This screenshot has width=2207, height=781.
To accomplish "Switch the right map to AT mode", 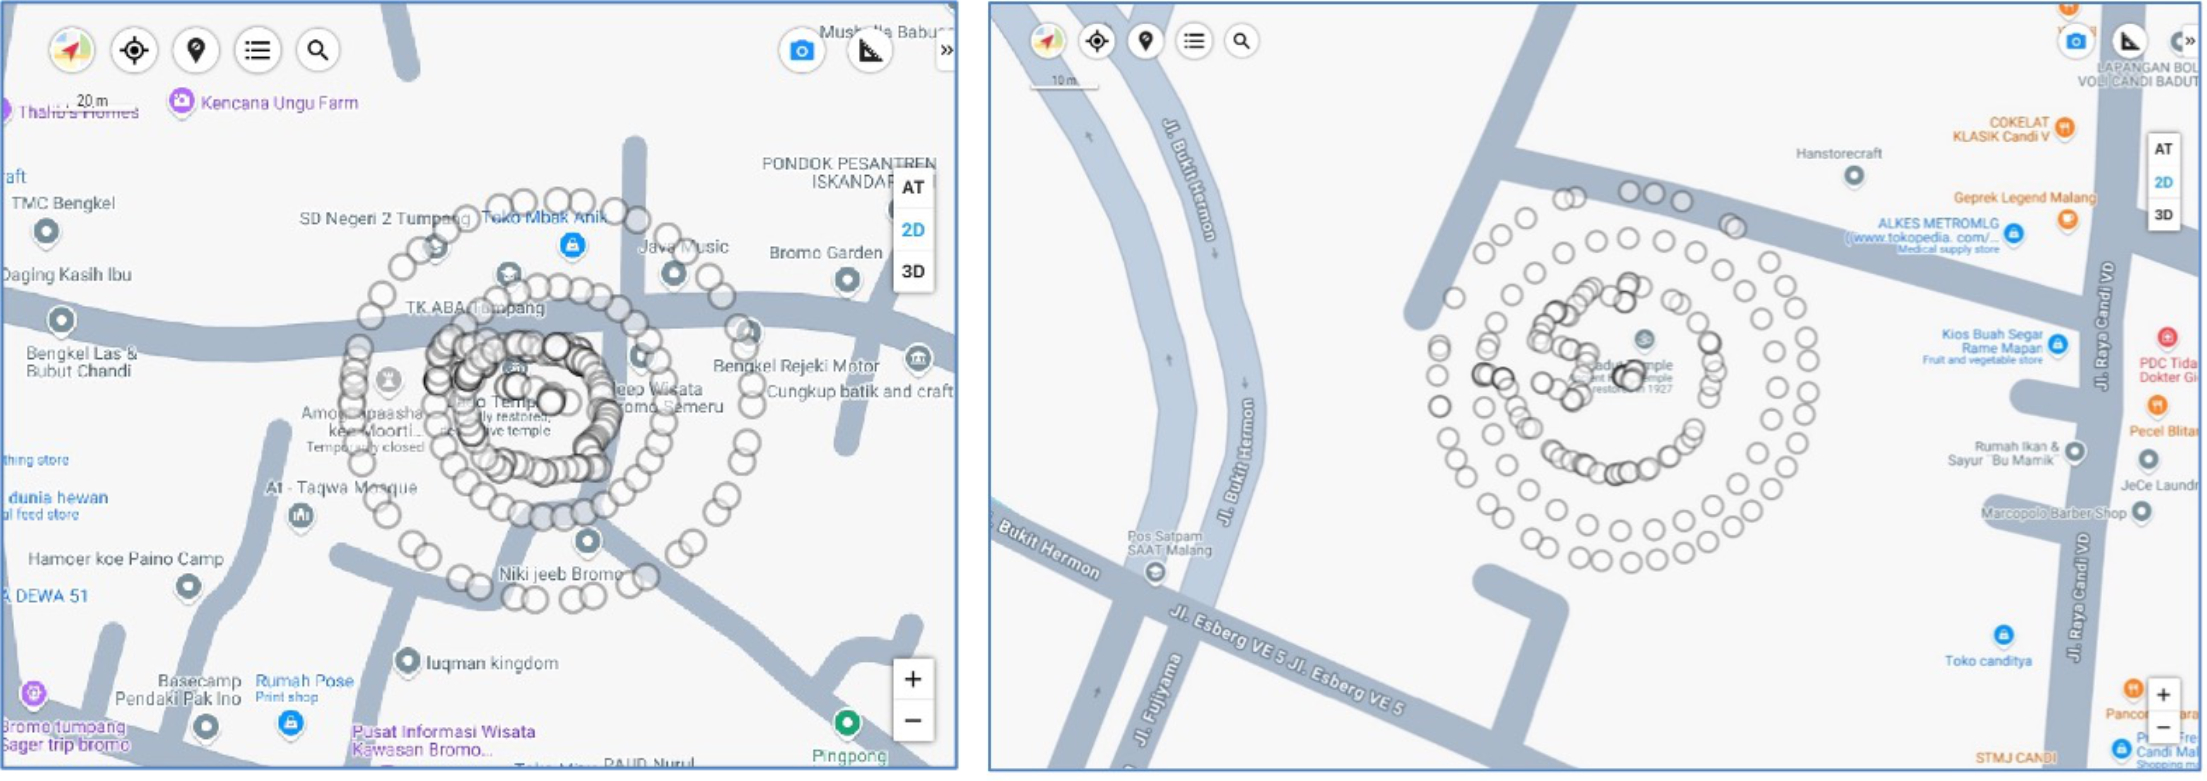I will click(x=2163, y=149).
